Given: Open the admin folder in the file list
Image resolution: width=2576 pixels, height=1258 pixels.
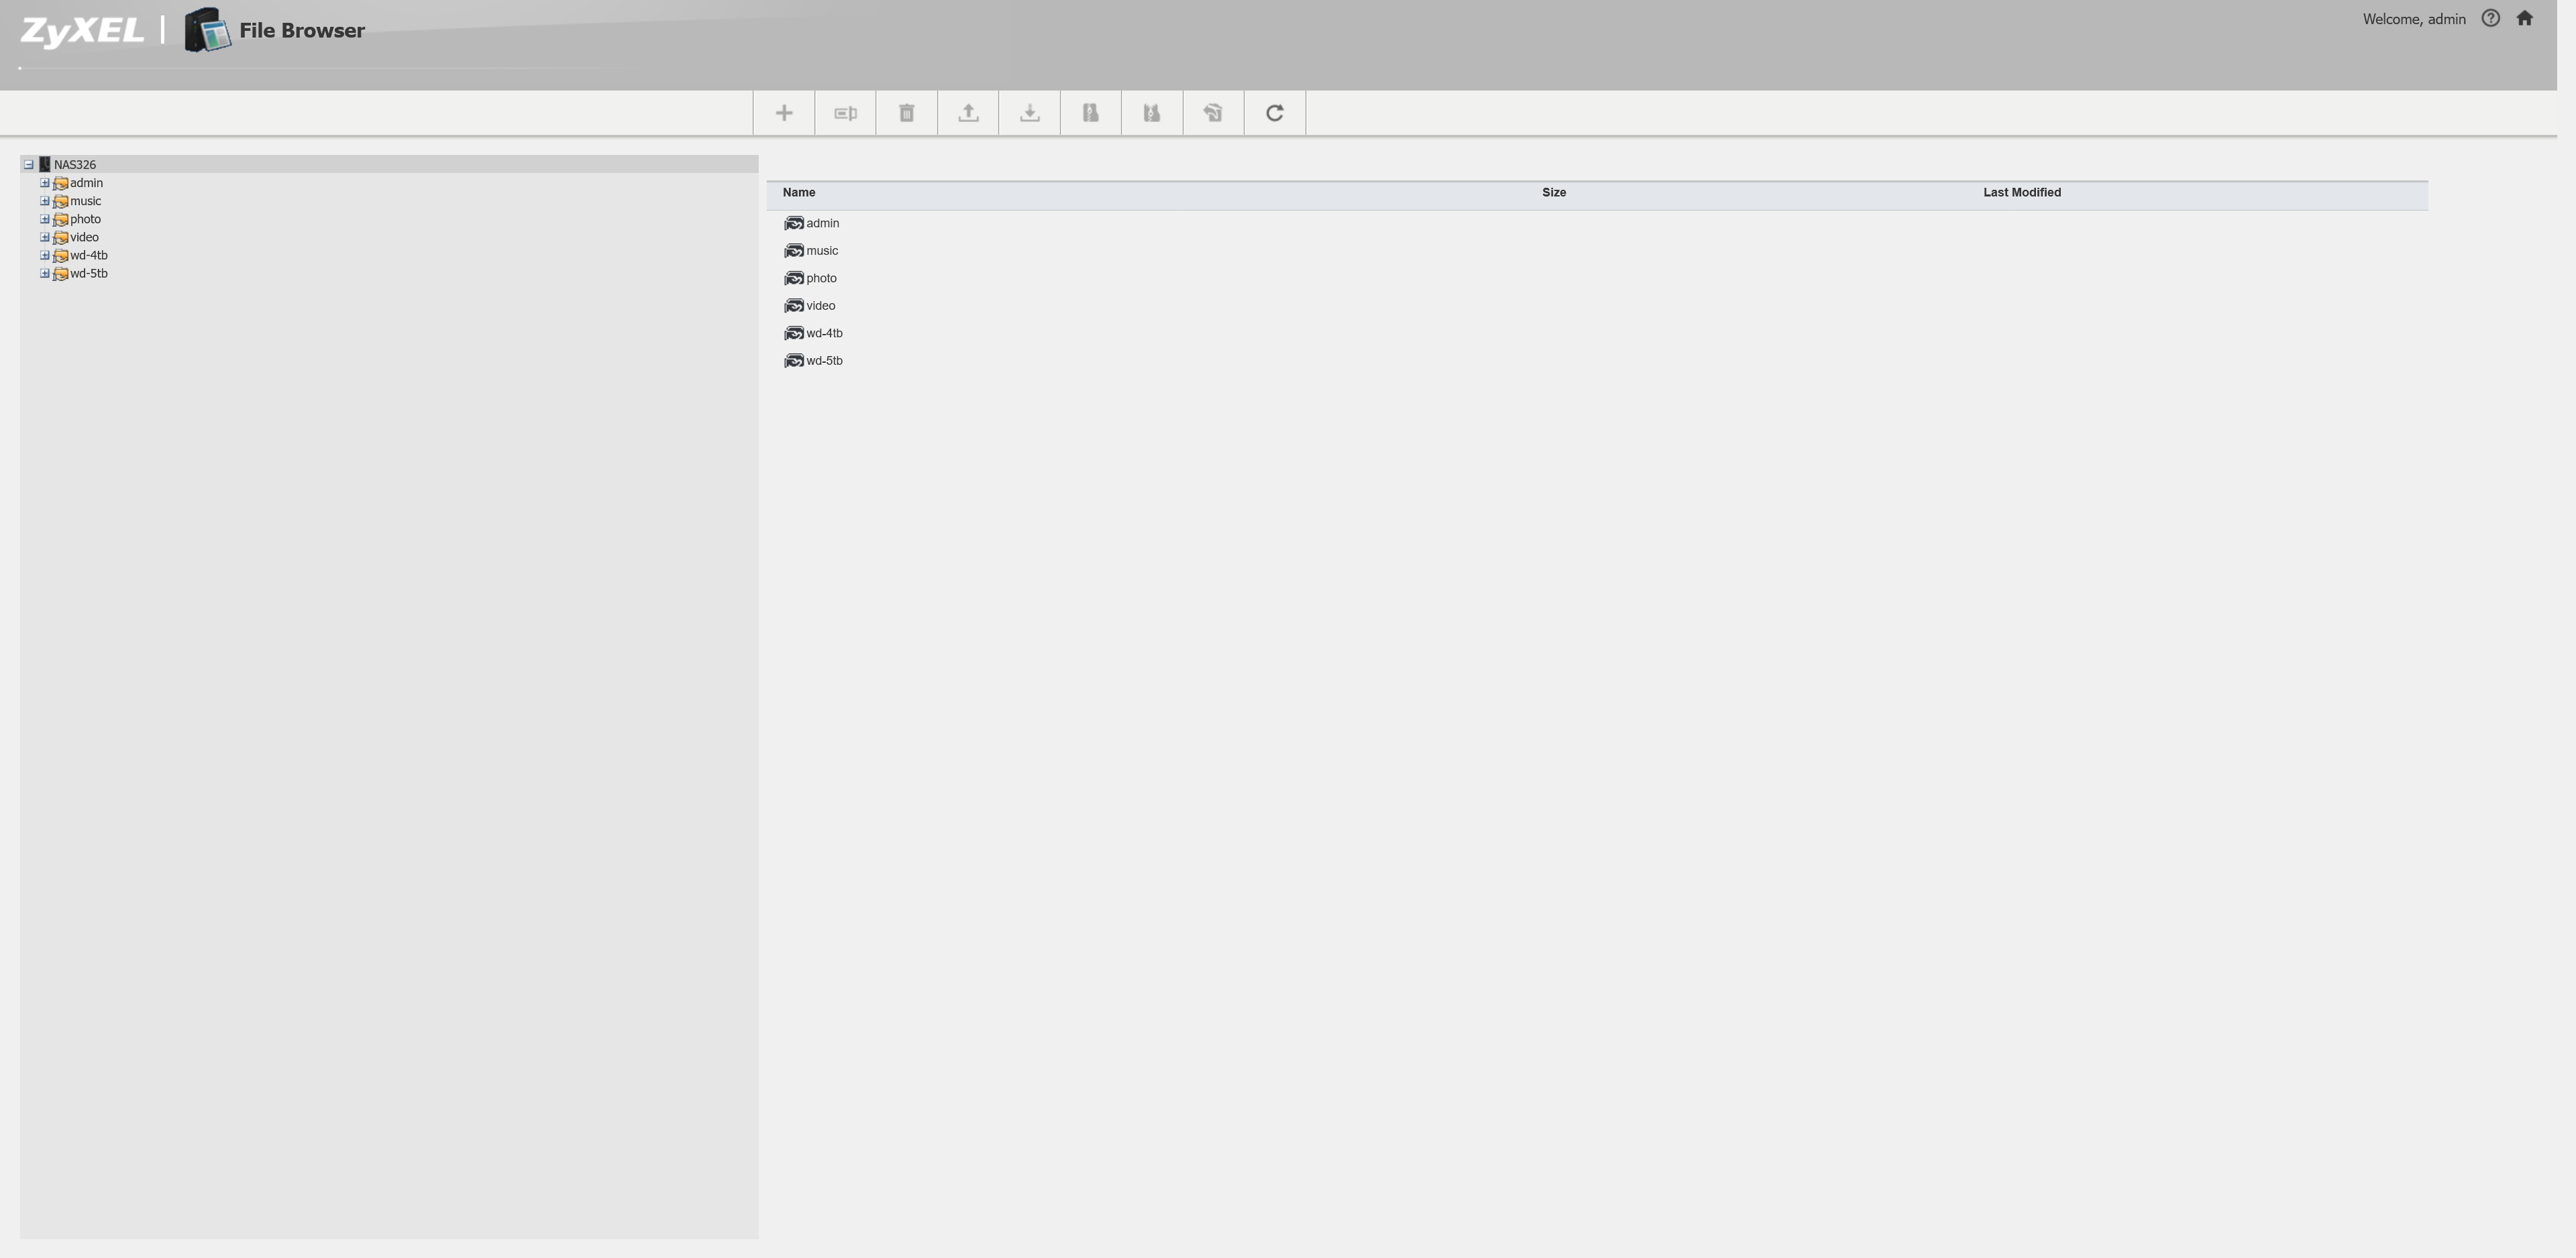Looking at the screenshot, I should (823, 223).
